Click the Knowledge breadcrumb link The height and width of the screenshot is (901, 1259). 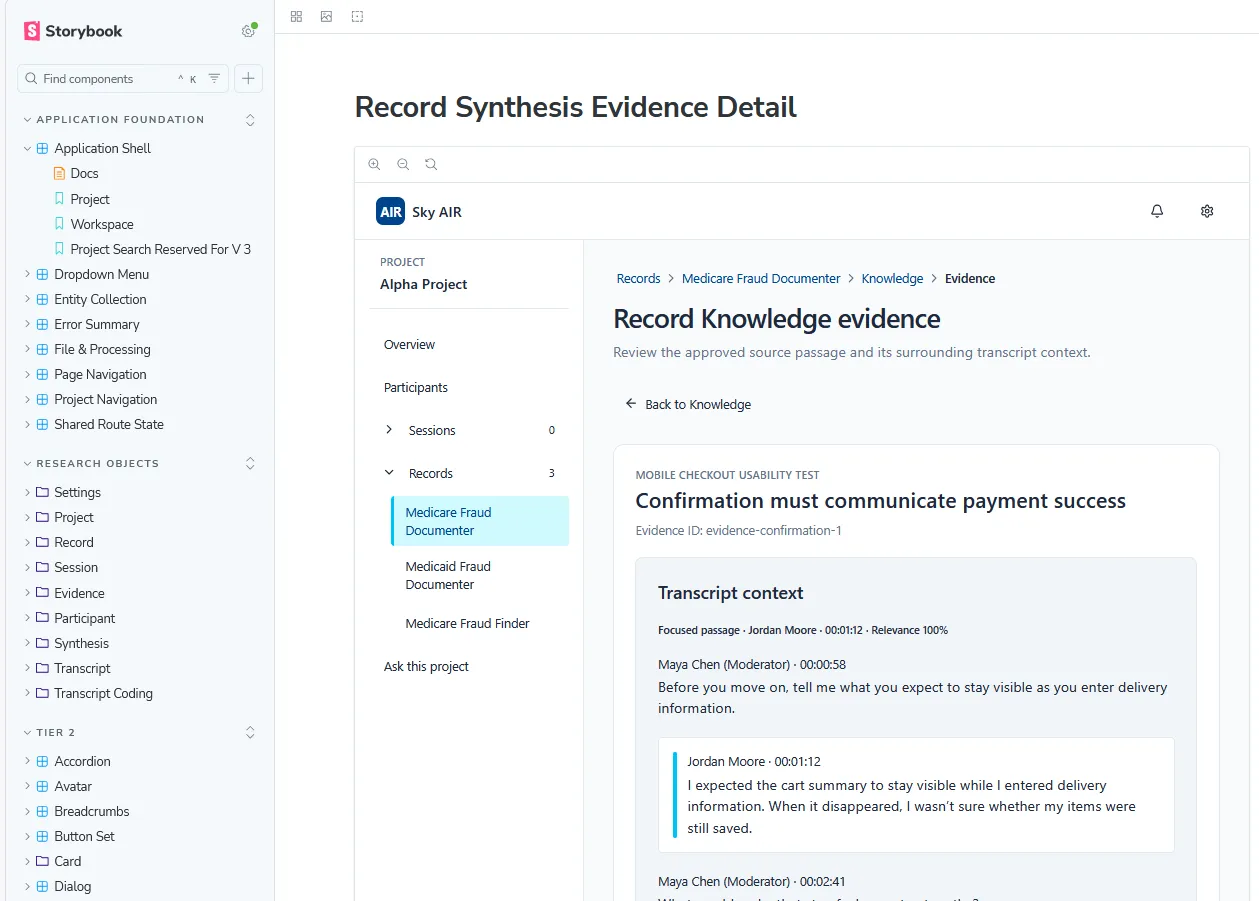(x=892, y=278)
